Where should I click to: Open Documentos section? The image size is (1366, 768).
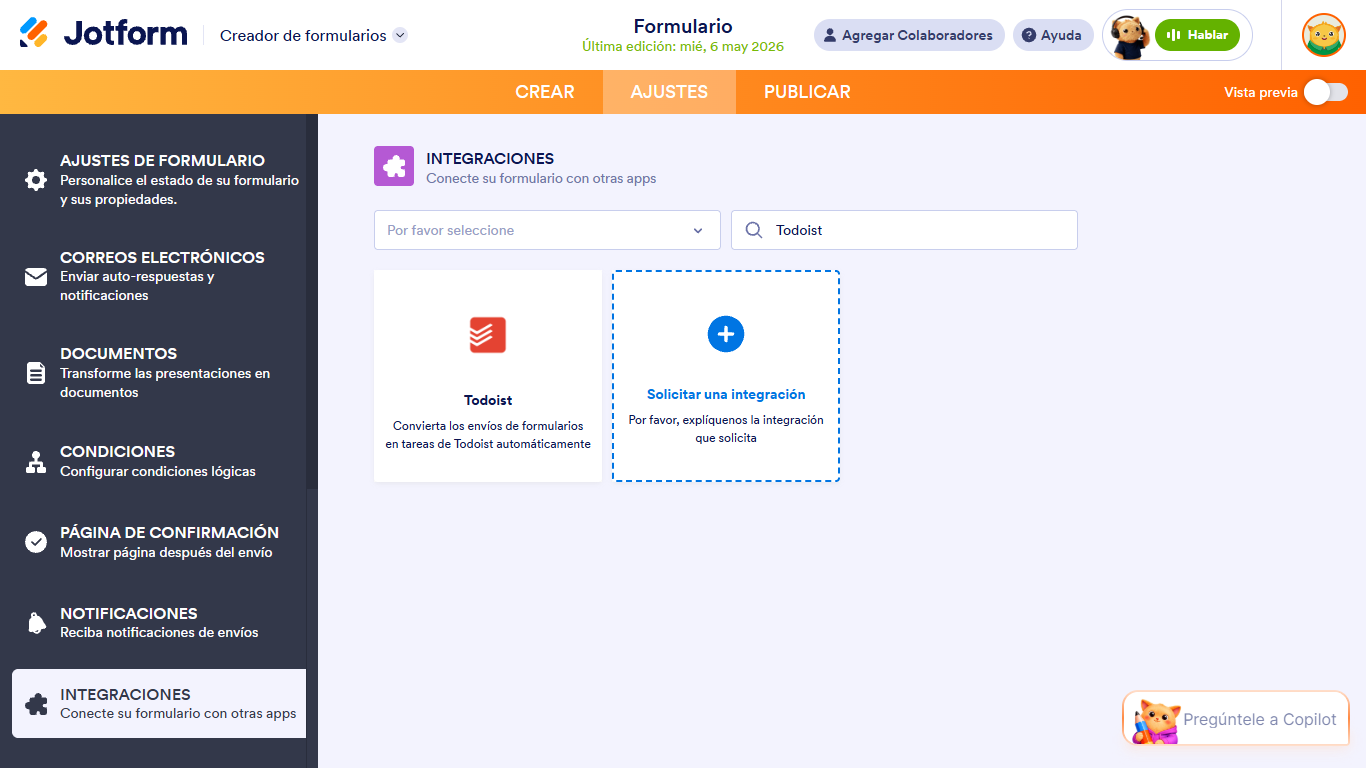pyautogui.click(x=159, y=372)
